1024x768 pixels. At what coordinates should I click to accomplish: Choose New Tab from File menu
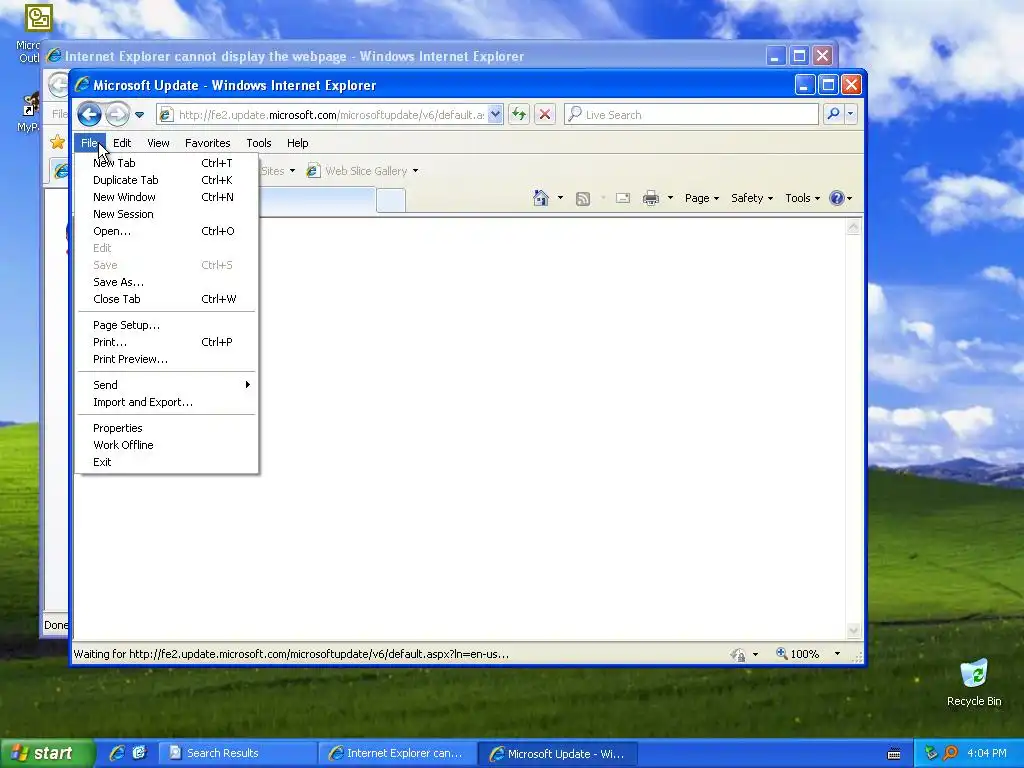[x=166, y=163]
